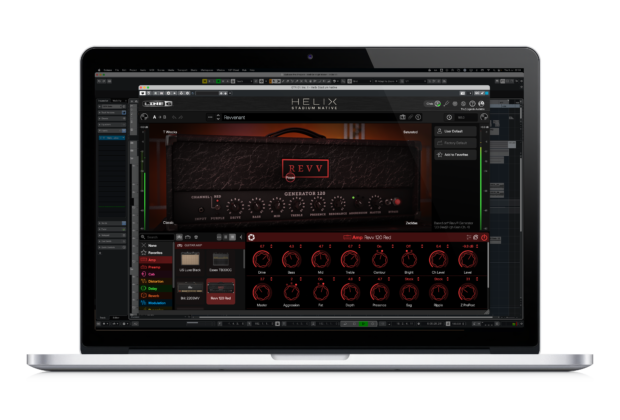620x420 pixels.
Task: Click the undo arrow icon
Action: click(x=174, y=117)
